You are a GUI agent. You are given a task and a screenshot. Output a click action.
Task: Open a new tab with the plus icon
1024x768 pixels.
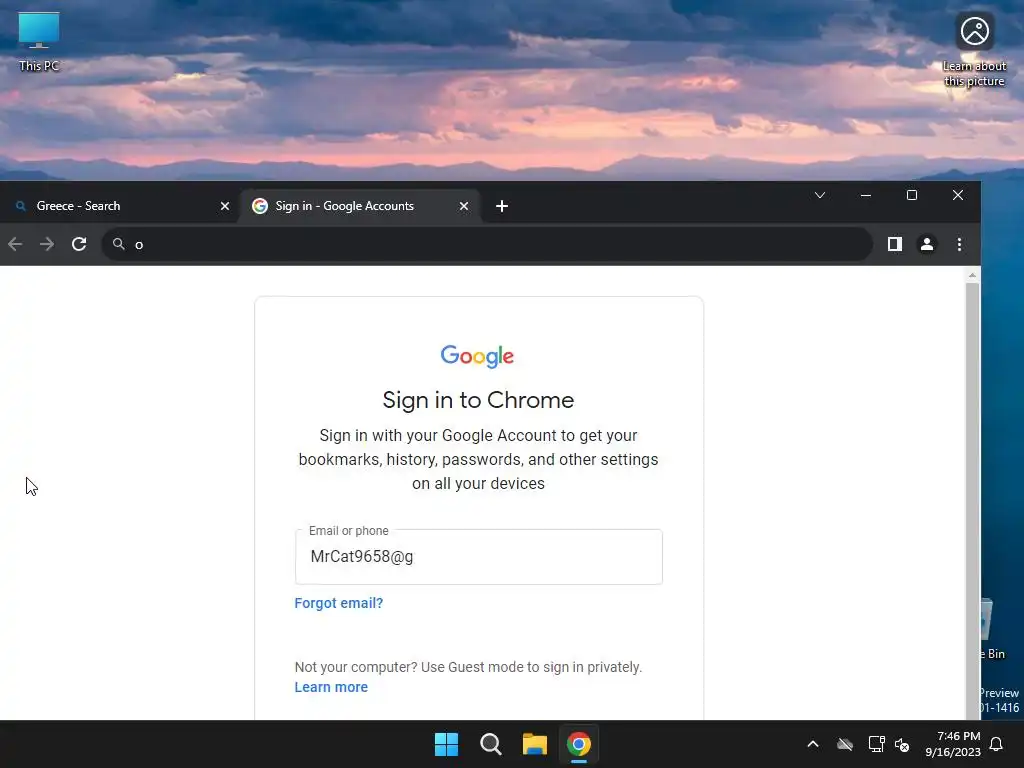point(502,206)
